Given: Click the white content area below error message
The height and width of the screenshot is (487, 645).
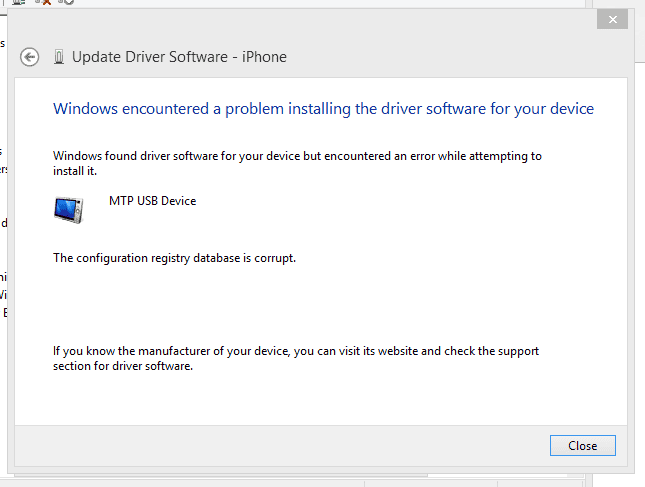Looking at the screenshot, I should click(321, 304).
